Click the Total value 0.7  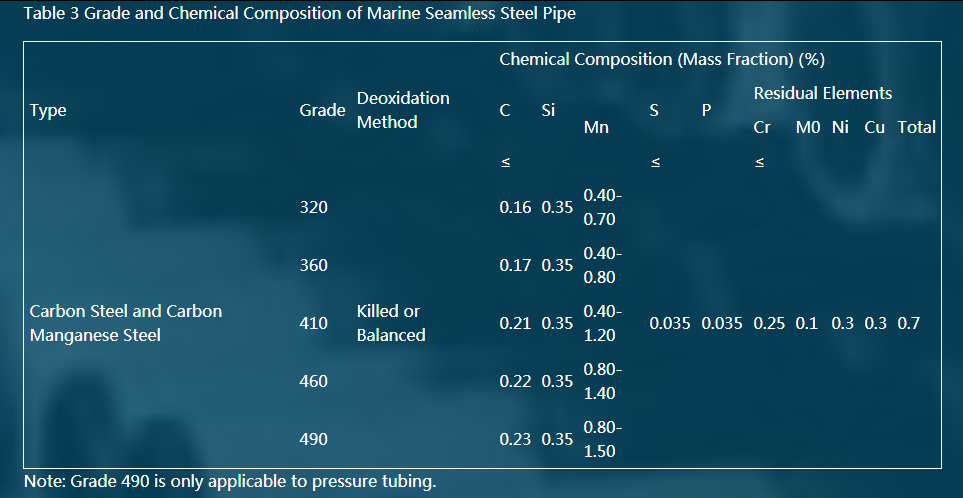point(909,324)
